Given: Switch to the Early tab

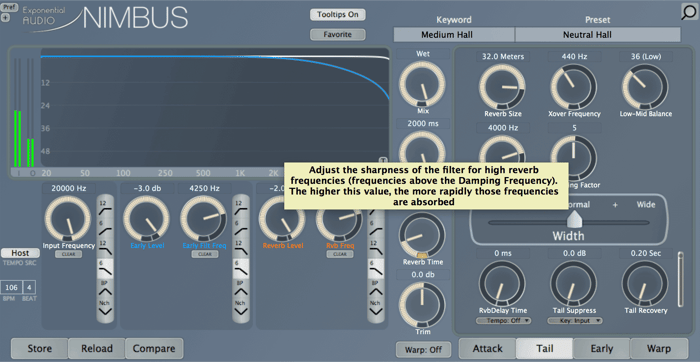Looking at the screenshot, I should click(x=602, y=349).
